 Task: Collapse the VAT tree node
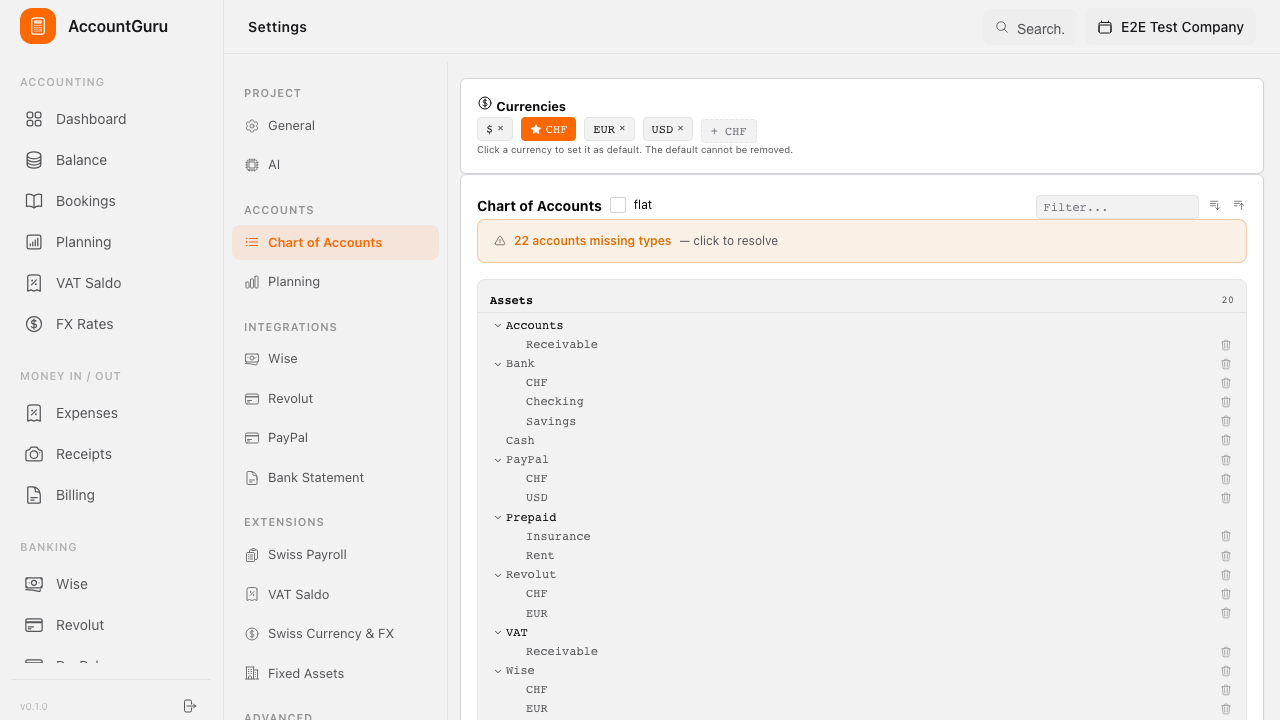(x=498, y=633)
